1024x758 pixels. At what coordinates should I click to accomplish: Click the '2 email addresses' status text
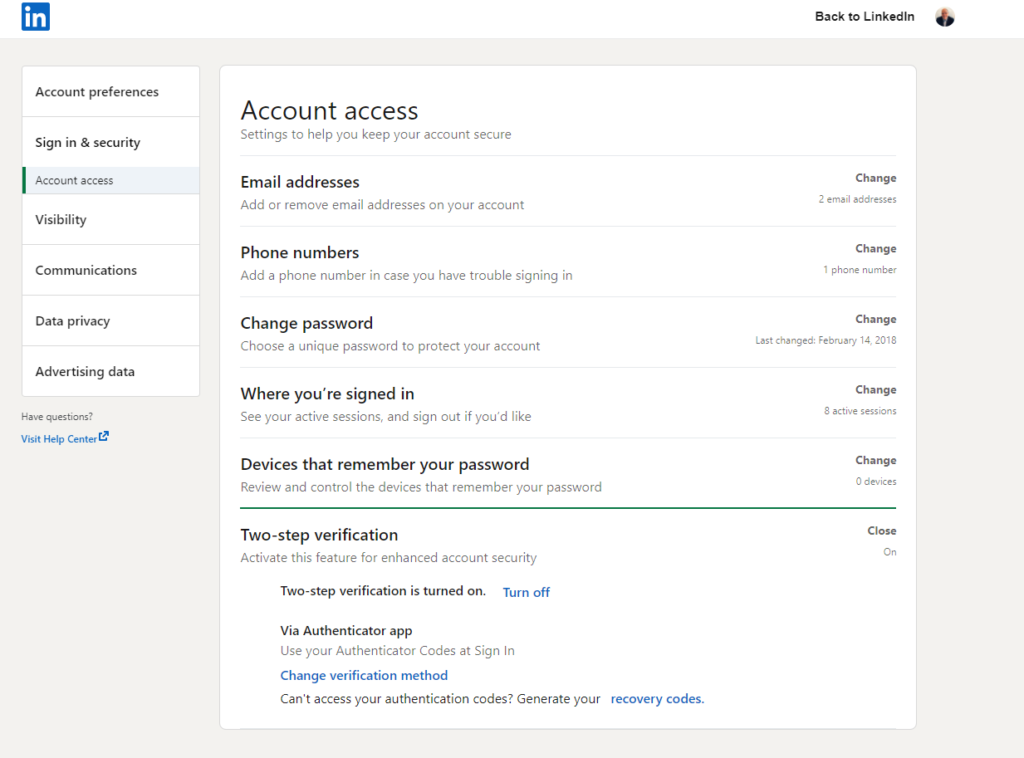pos(857,199)
